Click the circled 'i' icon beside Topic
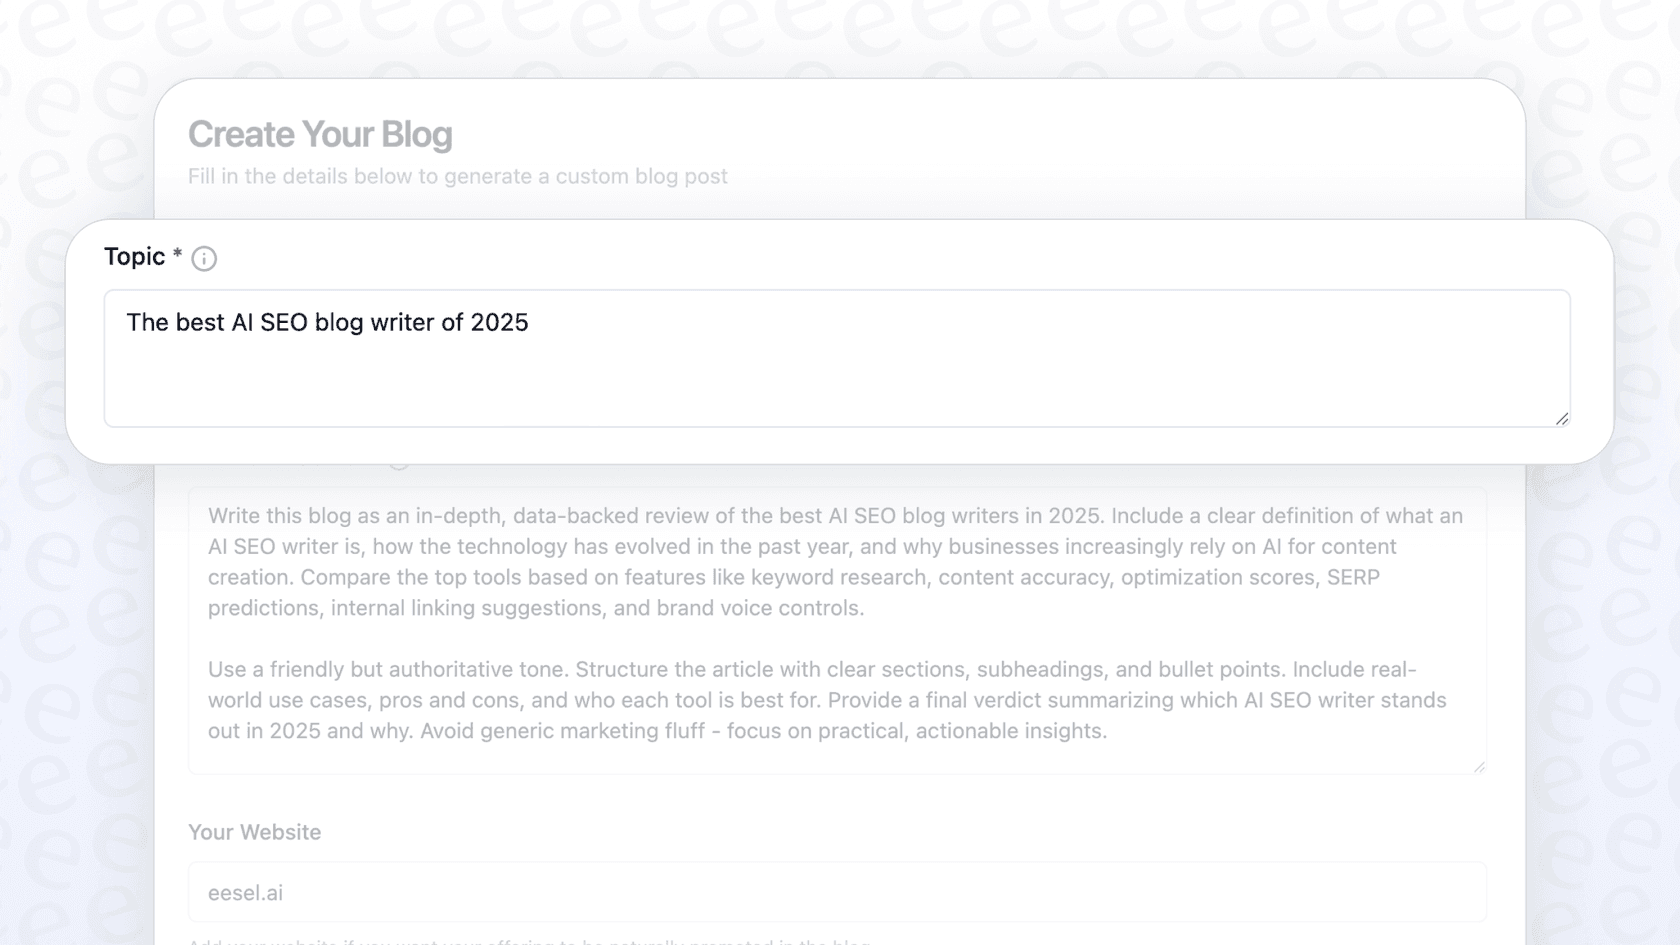The image size is (1680, 945). tap(205, 258)
